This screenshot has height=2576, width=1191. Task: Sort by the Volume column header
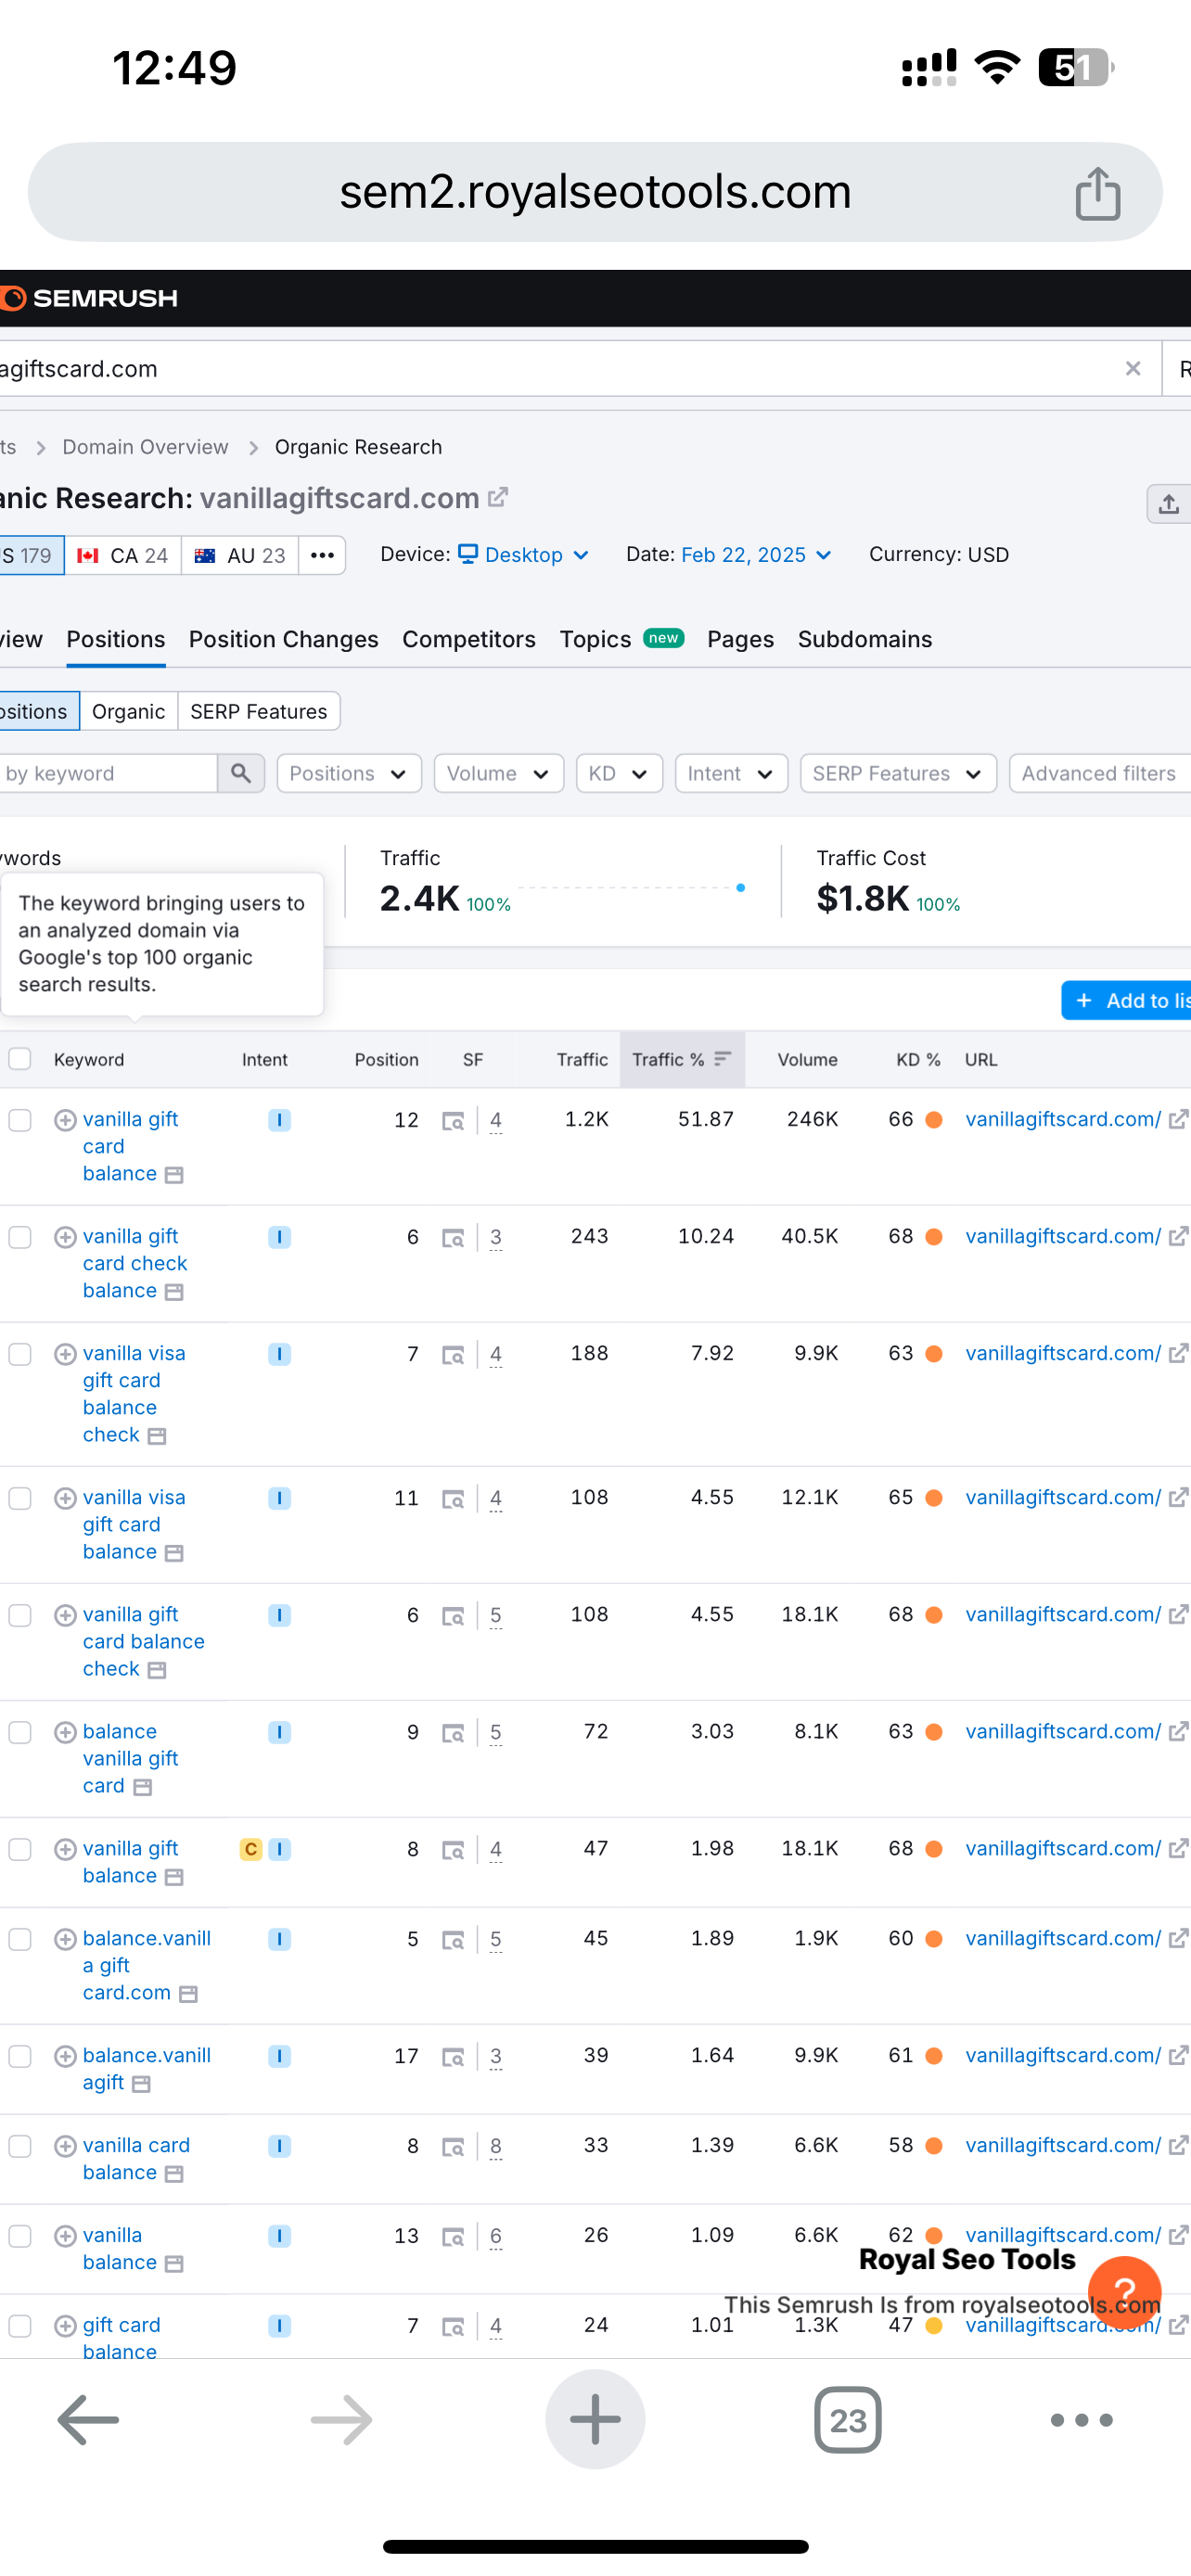[x=807, y=1059]
